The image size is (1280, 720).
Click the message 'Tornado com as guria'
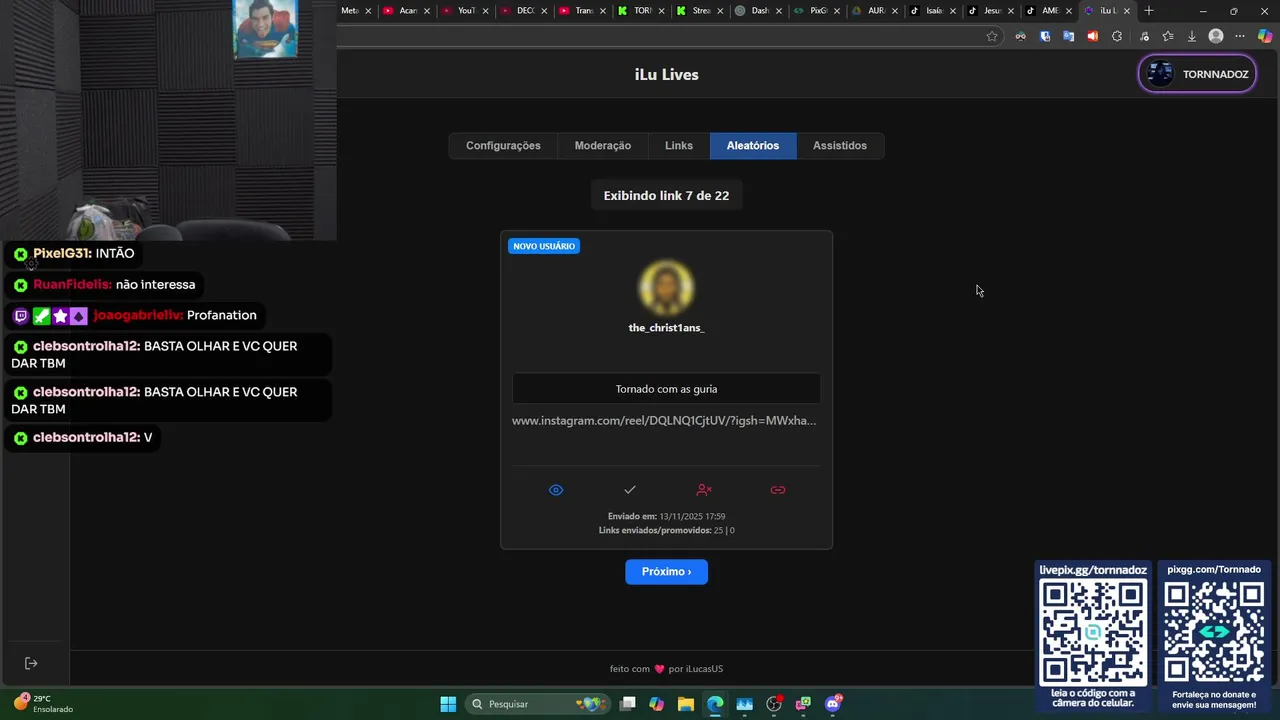coord(666,389)
